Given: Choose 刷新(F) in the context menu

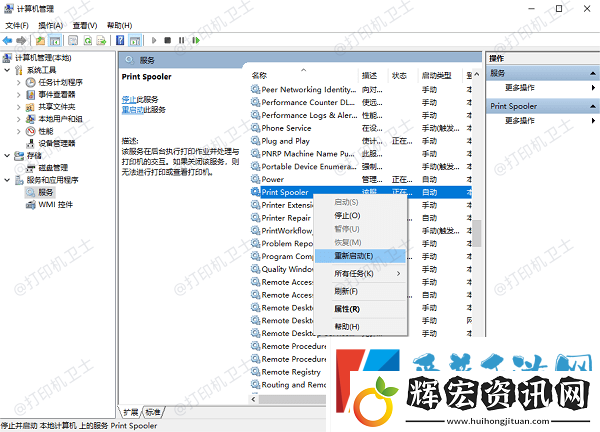Looking at the screenshot, I should point(360,291).
